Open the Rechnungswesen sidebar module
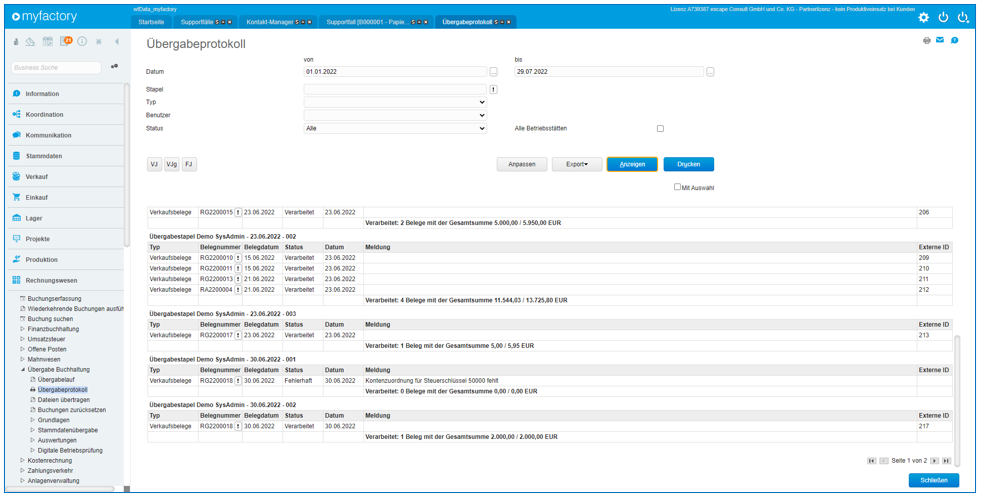 tap(64, 280)
